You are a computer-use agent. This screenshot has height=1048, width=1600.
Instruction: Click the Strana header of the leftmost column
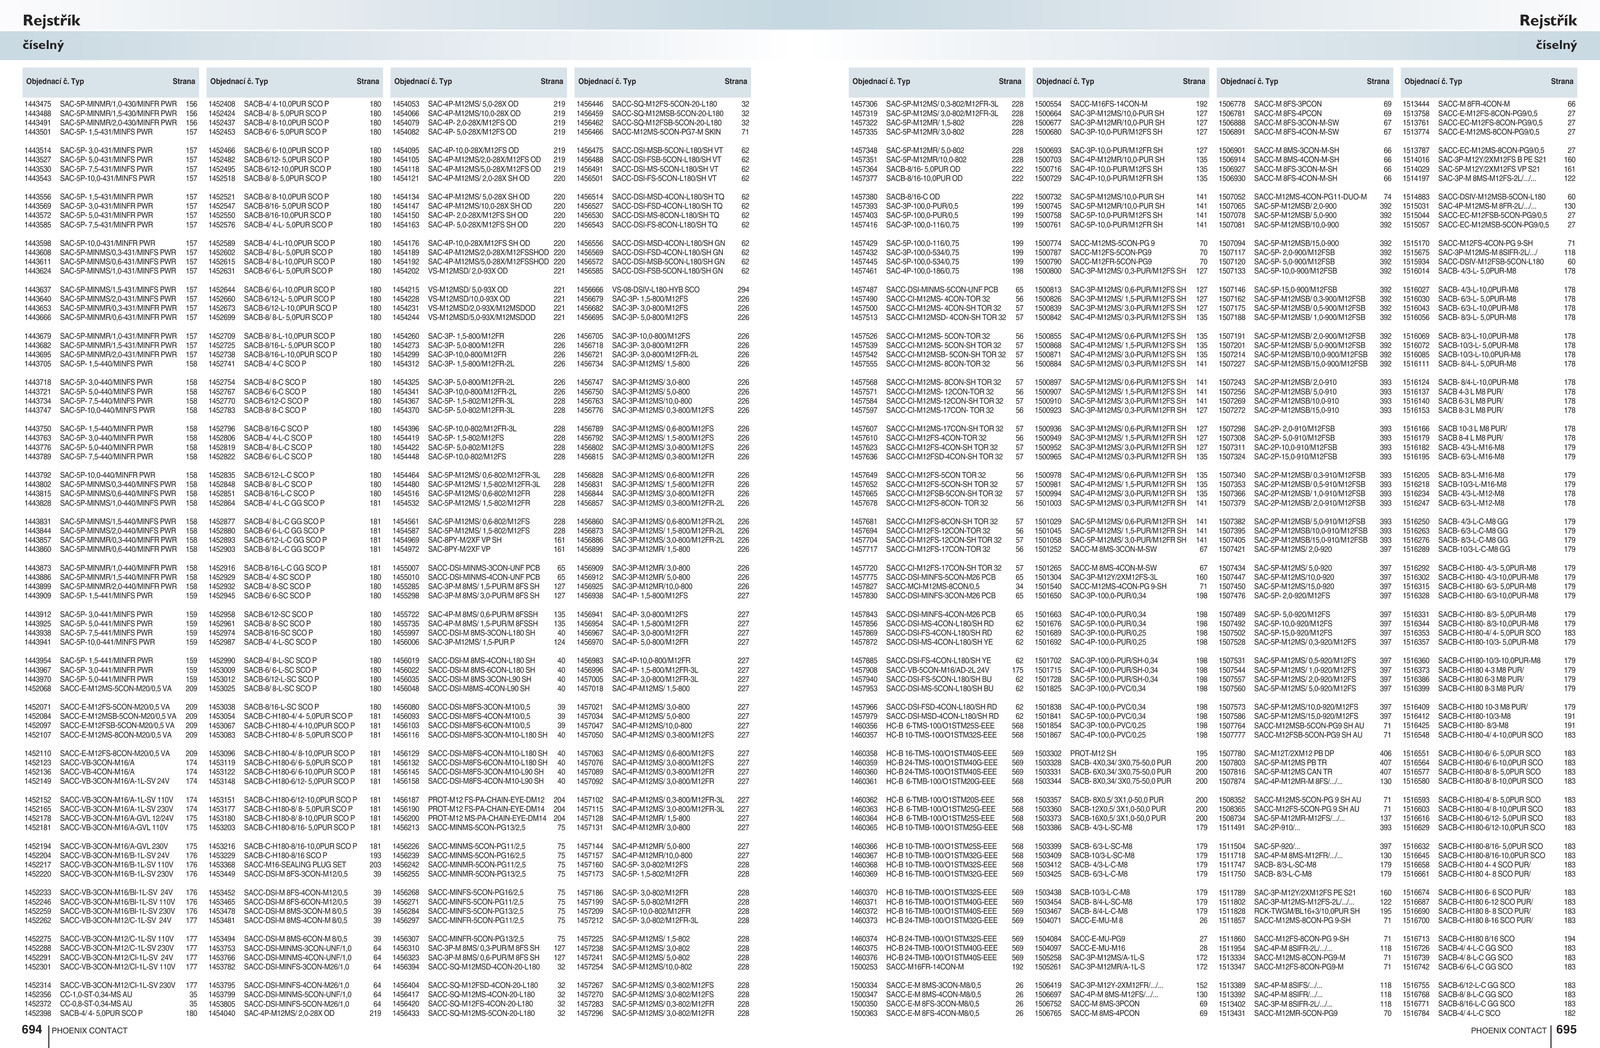pyautogui.click(x=184, y=81)
